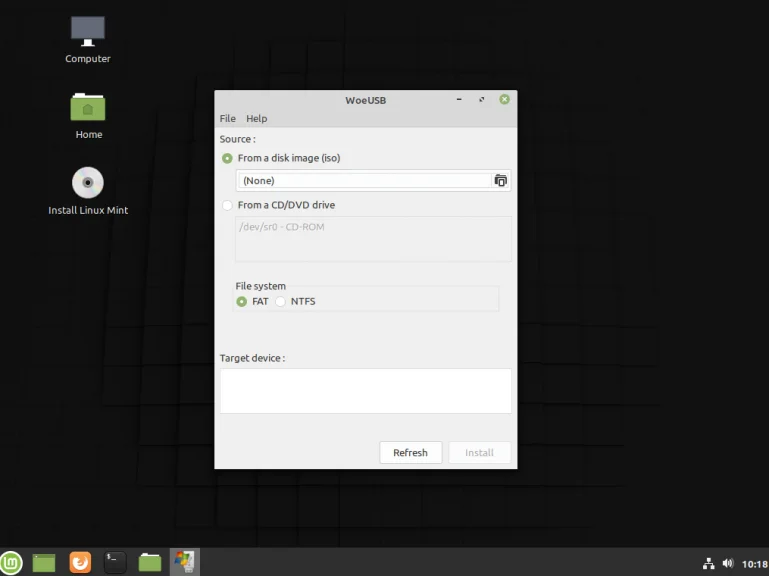Screen dimensions: 769x576
Task: Select From a disk image (iso) option
Action: (227, 158)
